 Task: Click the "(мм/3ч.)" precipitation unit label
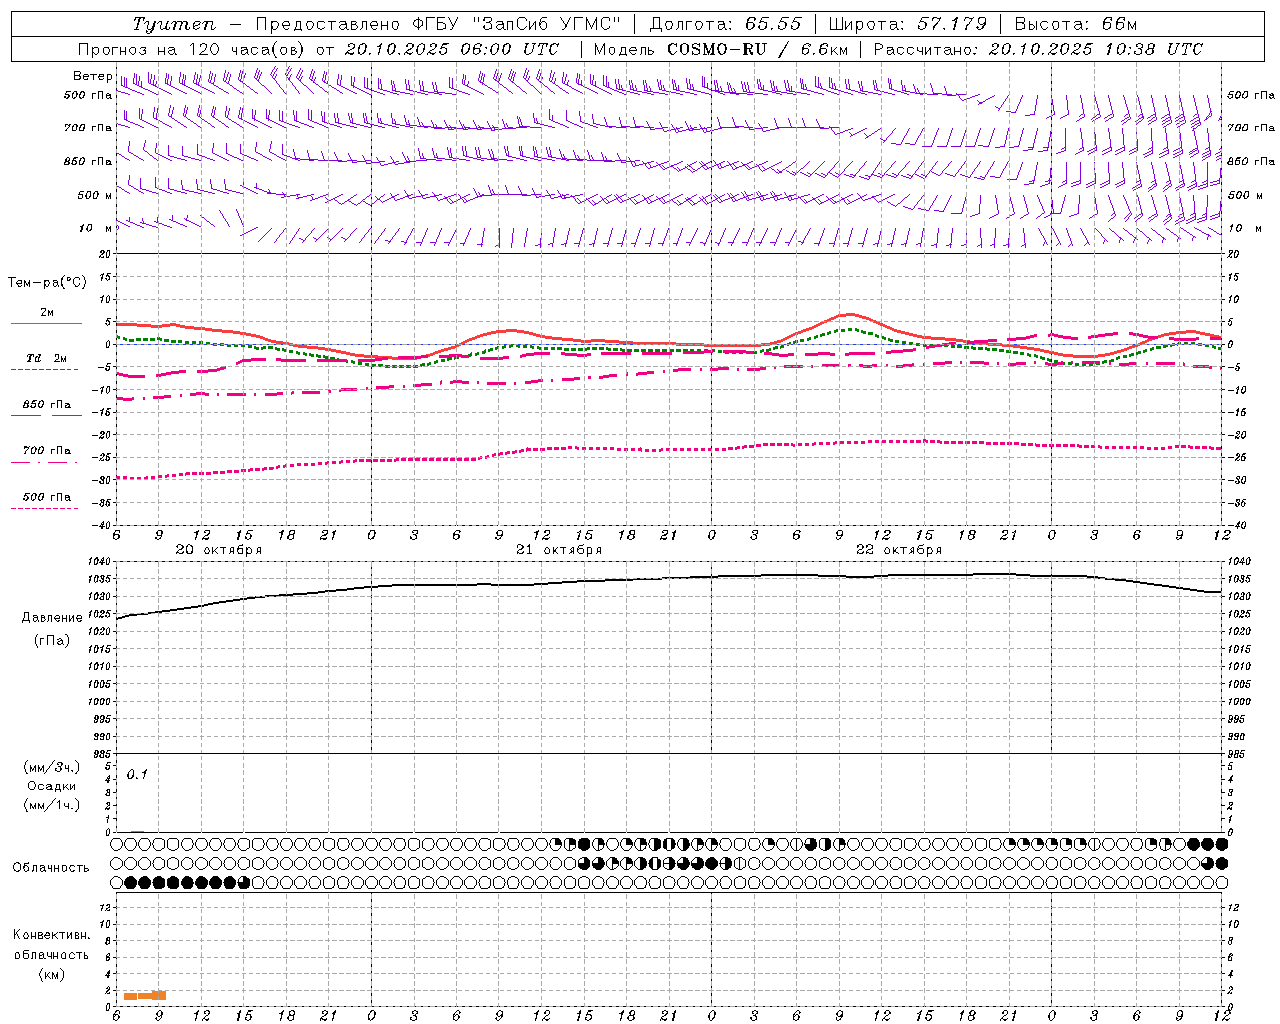click(x=51, y=767)
